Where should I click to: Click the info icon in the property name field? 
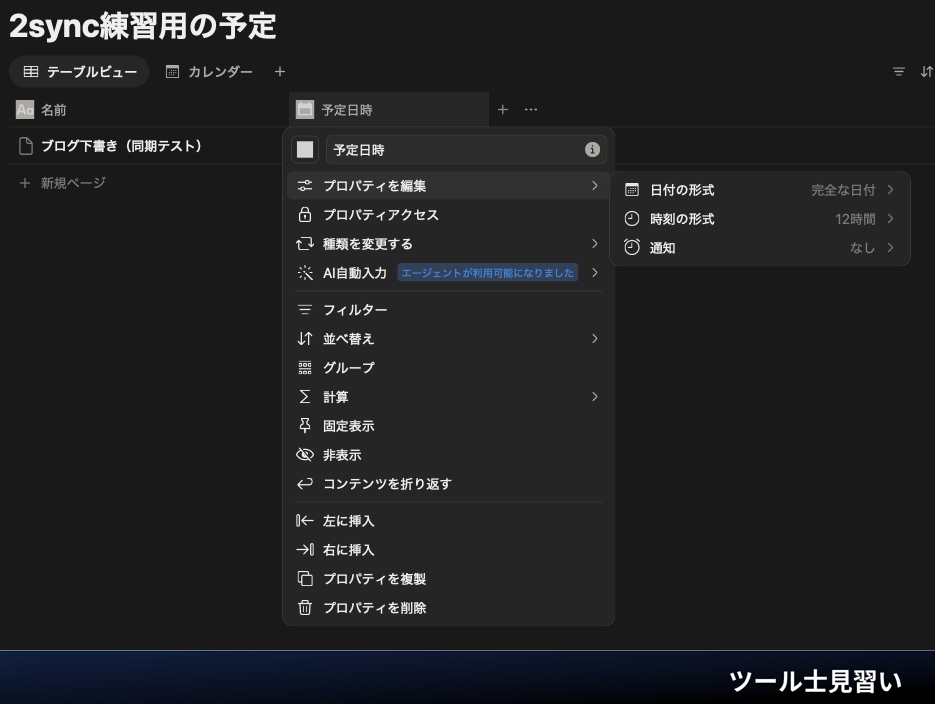[x=592, y=150]
